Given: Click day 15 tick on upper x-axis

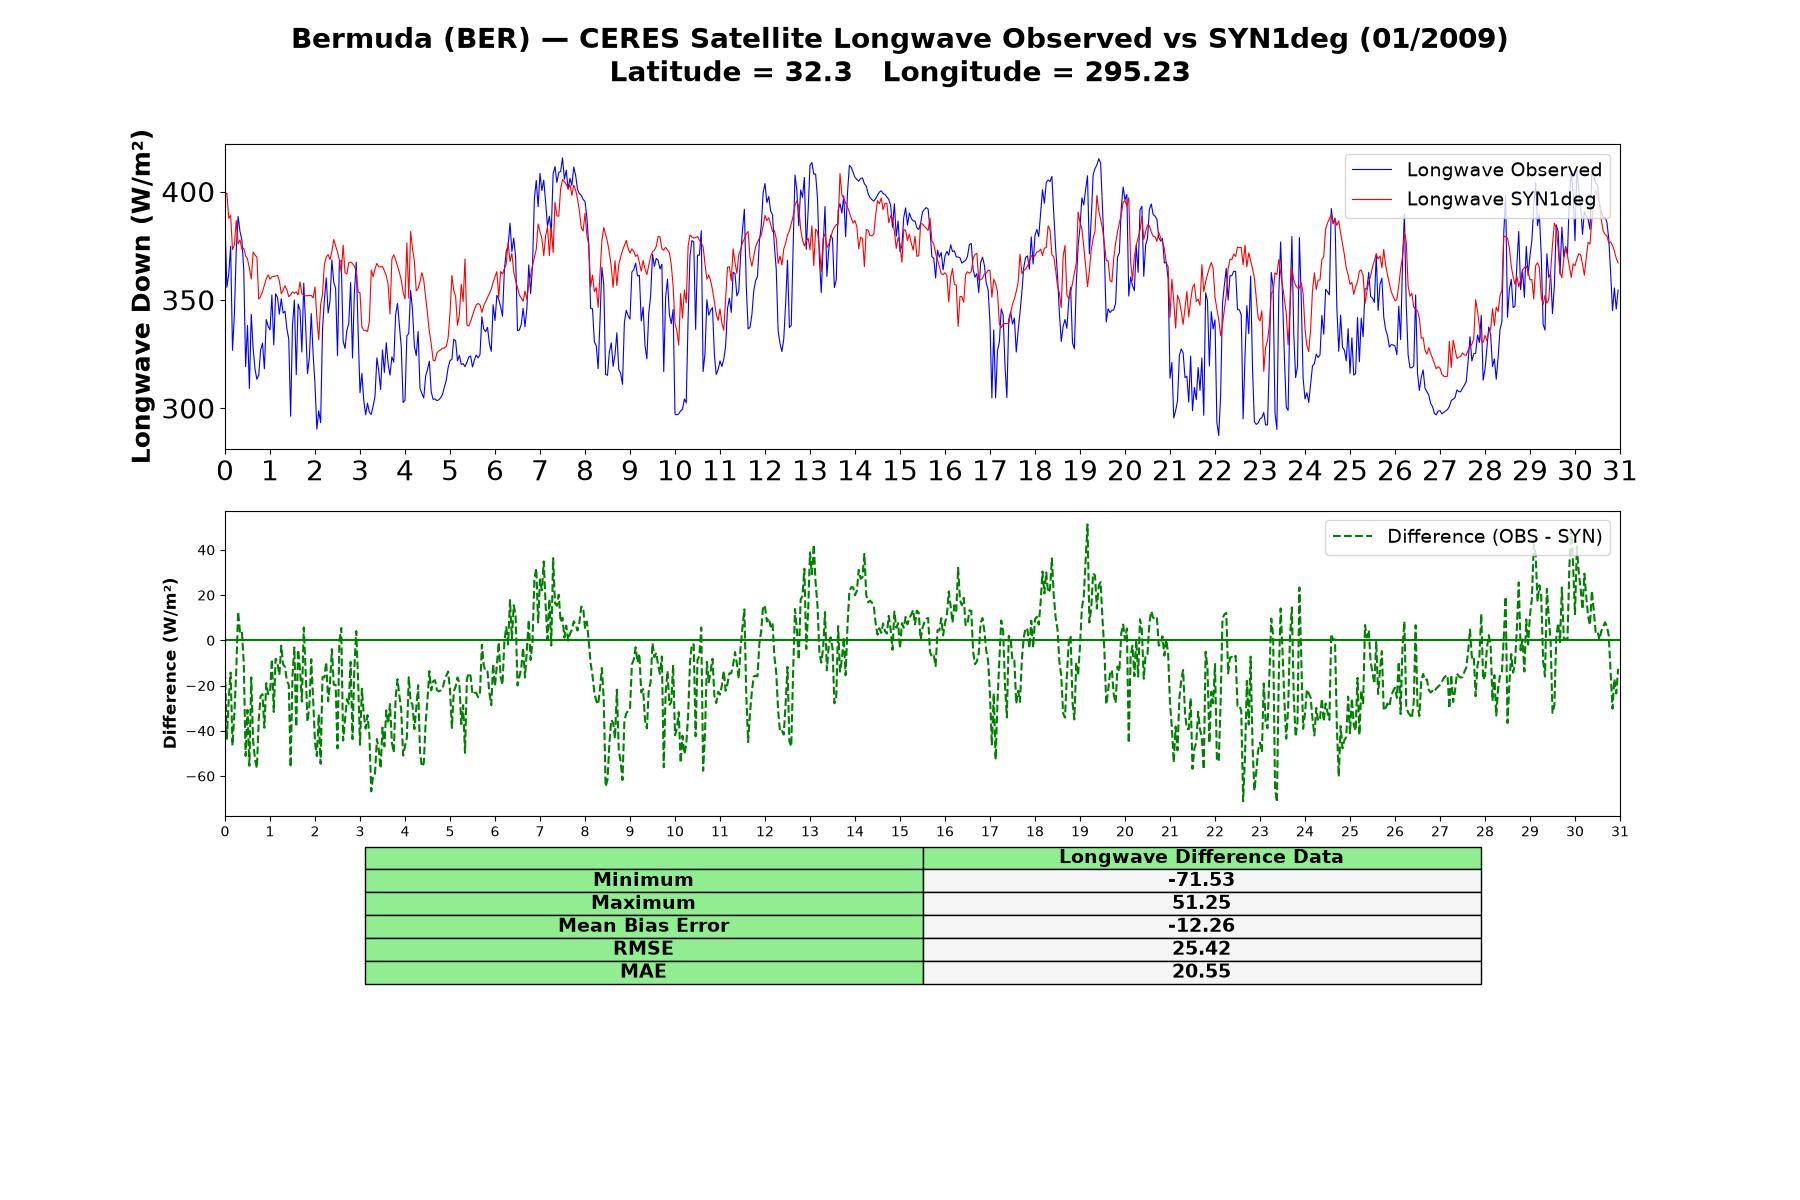Looking at the screenshot, I should [x=900, y=471].
